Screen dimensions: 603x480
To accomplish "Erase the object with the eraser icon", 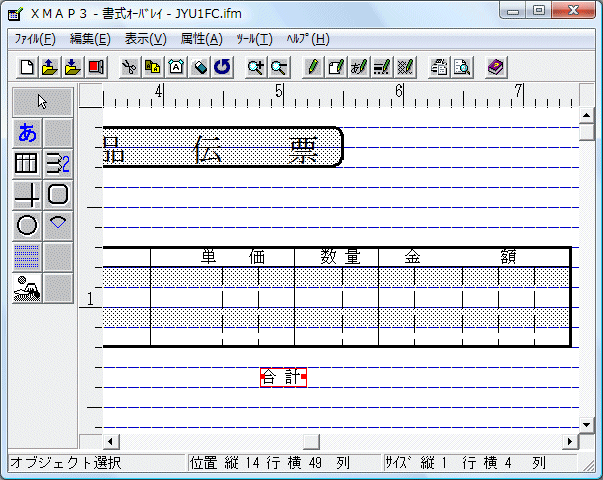I will pyautogui.click(x=199, y=67).
